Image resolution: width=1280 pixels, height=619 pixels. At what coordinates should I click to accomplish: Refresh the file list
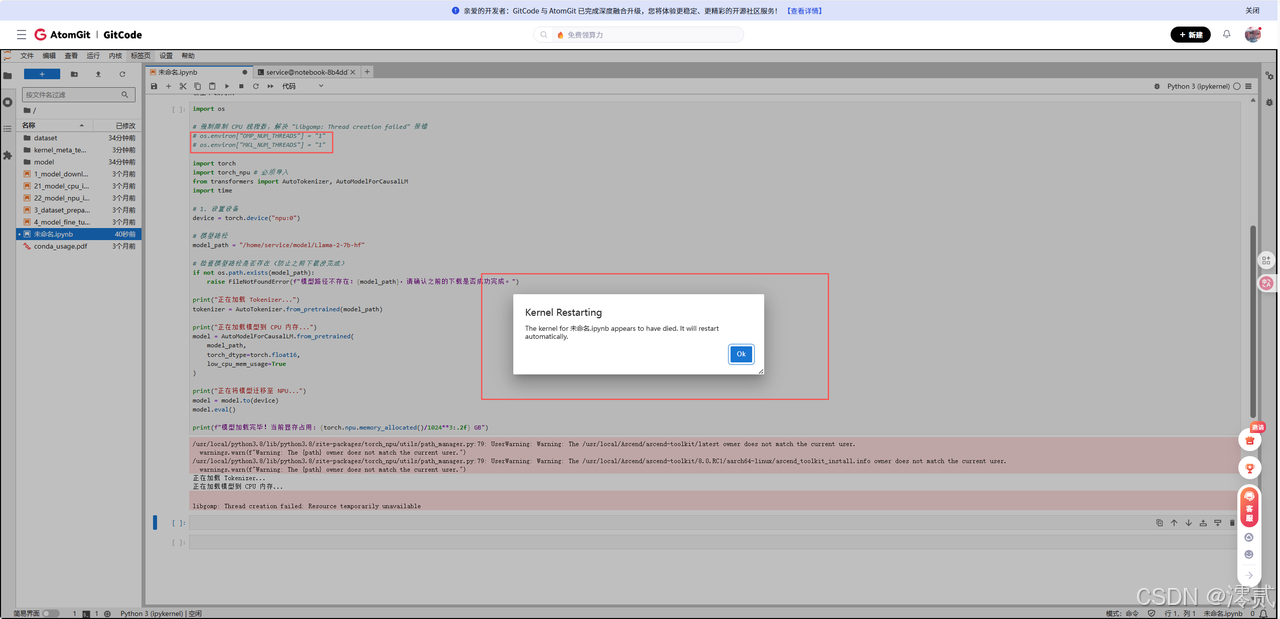(123, 74)
